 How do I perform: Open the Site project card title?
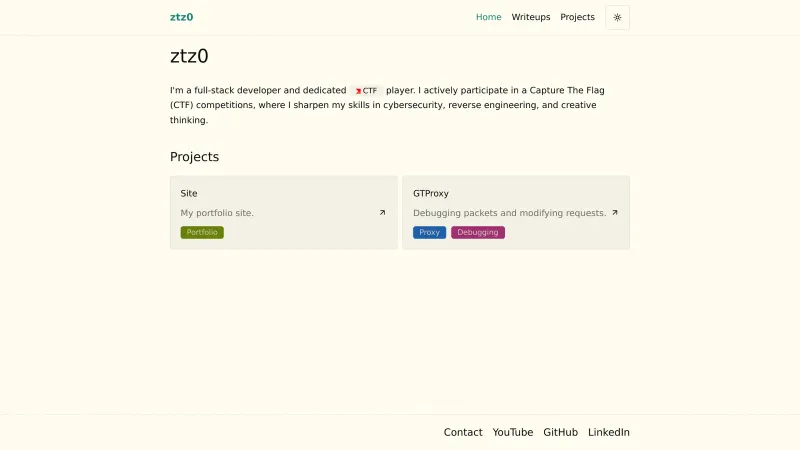click(189, 193)
